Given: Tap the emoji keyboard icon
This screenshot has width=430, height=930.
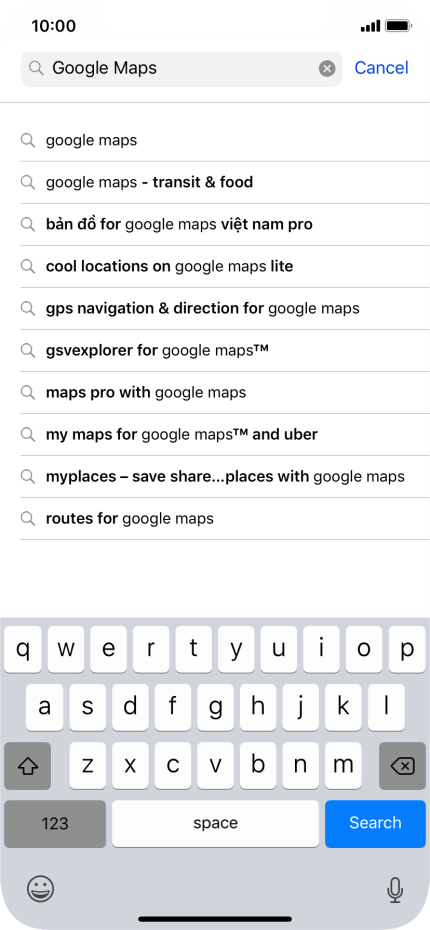Looking at the screenshot, I should (40, 888).
